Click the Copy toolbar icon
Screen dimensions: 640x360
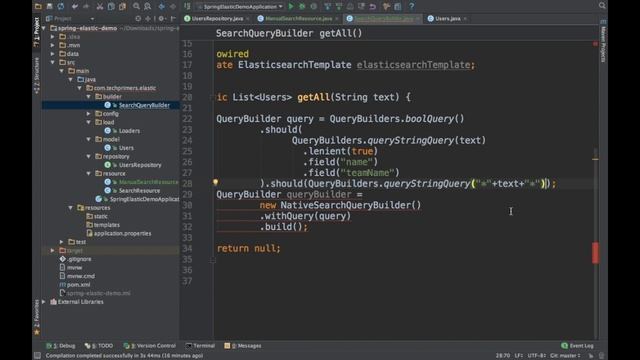coord(111,6)
